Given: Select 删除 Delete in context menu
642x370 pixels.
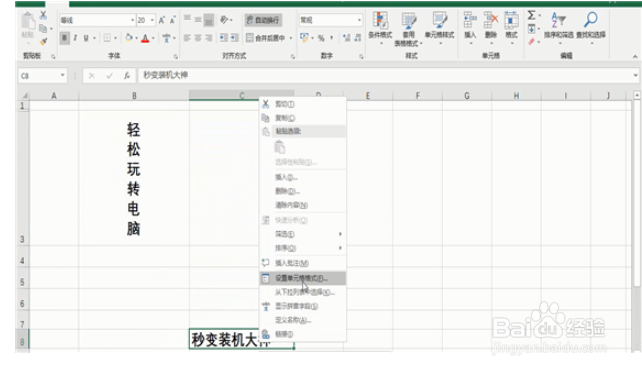Looking at the screenshot, I should [303, 191].
